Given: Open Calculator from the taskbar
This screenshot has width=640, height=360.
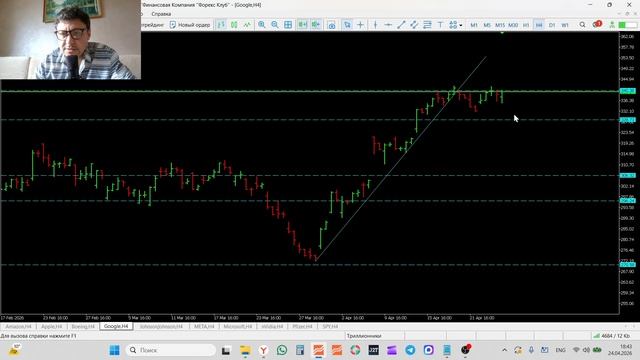Looking at the screenshot, I should [x=300, y=350].
